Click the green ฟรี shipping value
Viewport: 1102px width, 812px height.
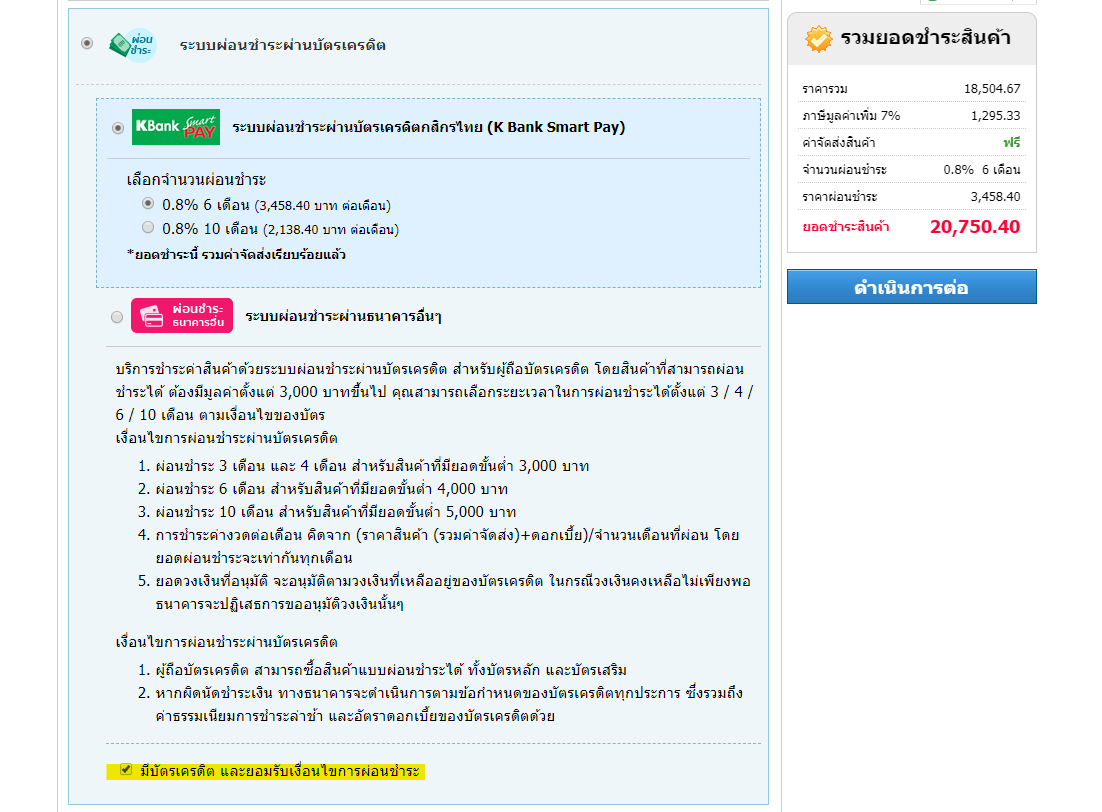tap(1011, 142)
